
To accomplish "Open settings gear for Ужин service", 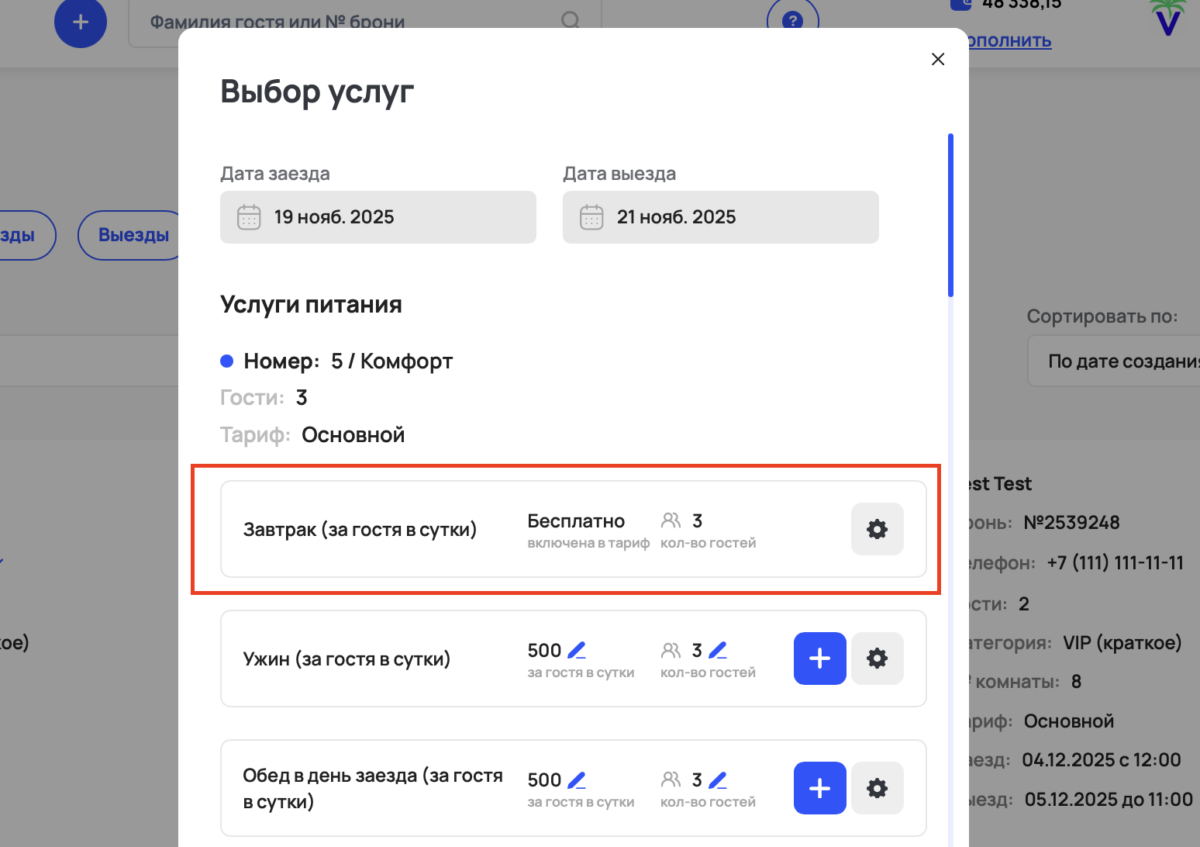I will click(x=877, y=658).
